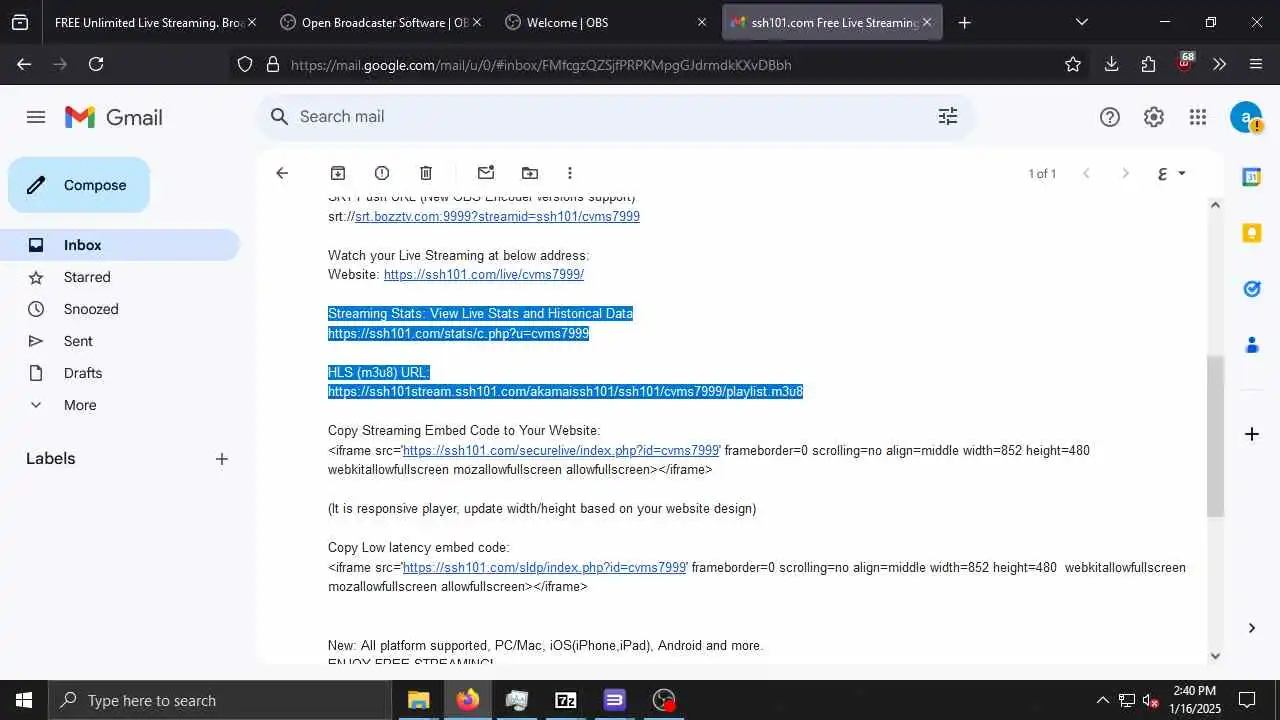Archive this email
The width and height of the screenshot is (1280, 720).
(338, 173)
